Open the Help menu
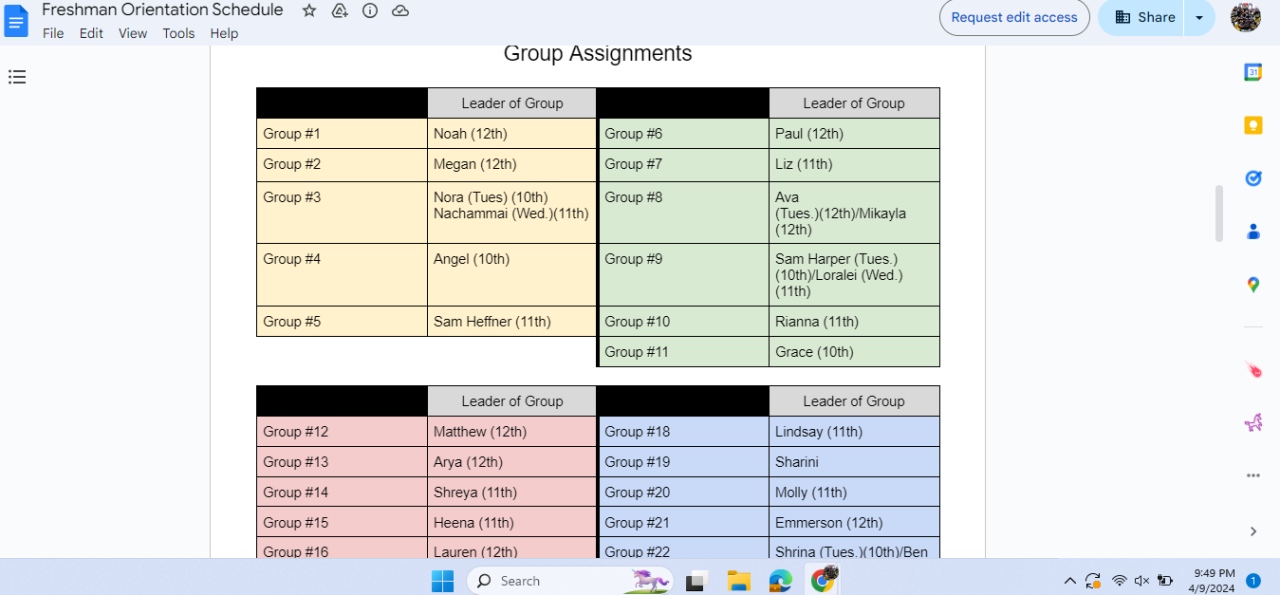Viewport: 1280px width, 595px height. coord(224,33)
